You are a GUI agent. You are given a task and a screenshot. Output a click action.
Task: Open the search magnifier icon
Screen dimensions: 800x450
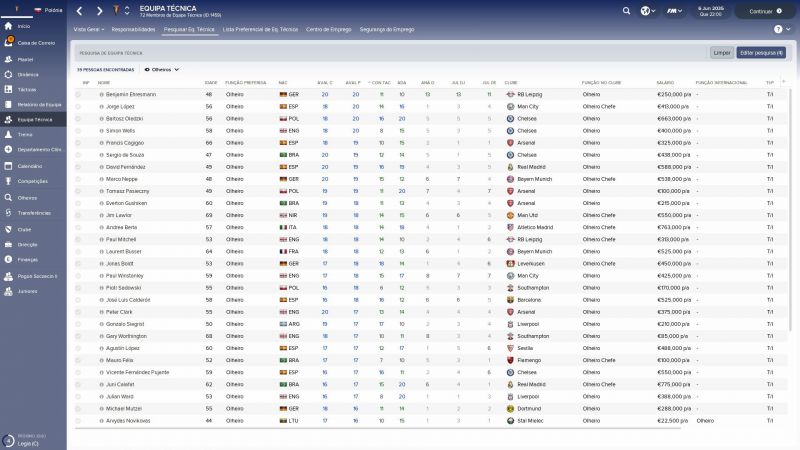pyautogui.click(x=626, y=11)
